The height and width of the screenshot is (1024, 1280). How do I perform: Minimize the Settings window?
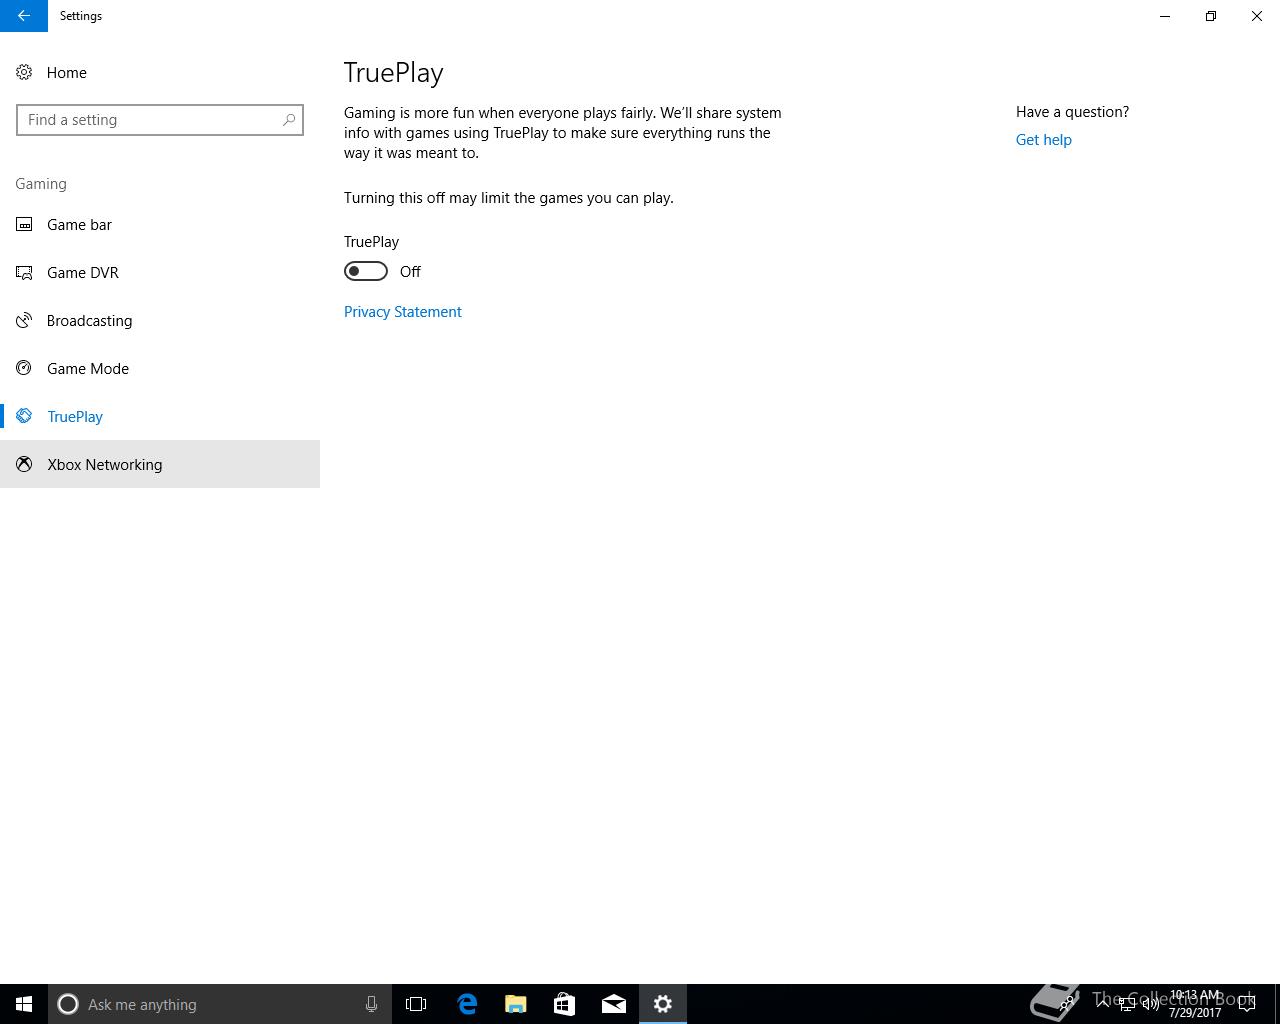(1165, 16)
